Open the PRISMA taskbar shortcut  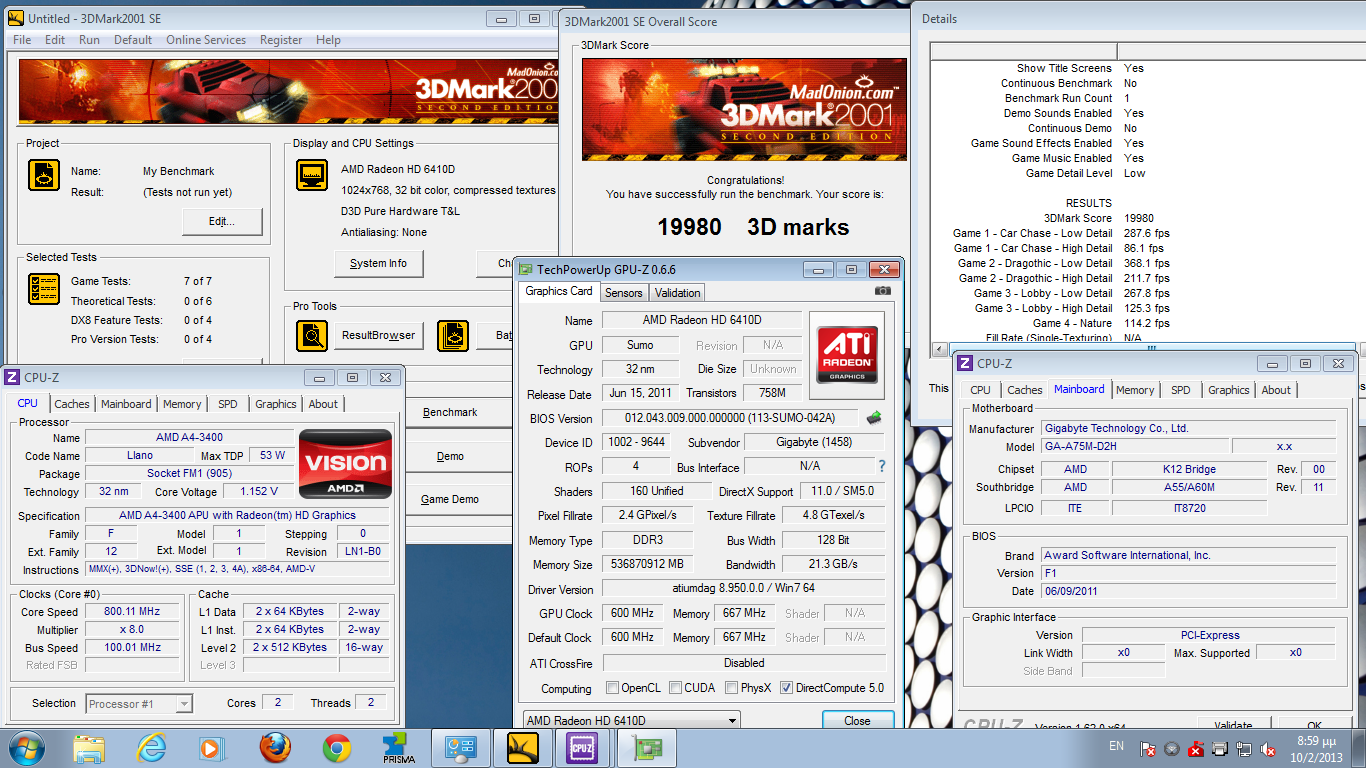(x=399, y=748)
